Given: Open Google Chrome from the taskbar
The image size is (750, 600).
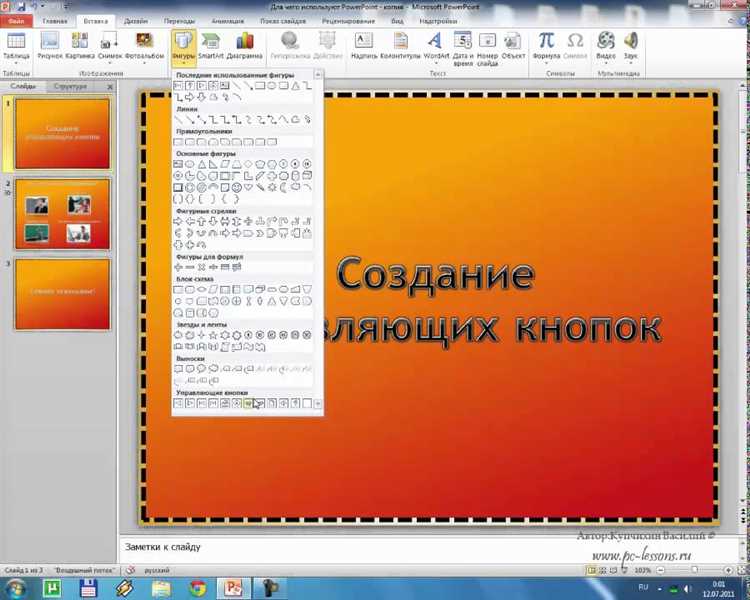Looking at the screenshot, I should [197, 589].
